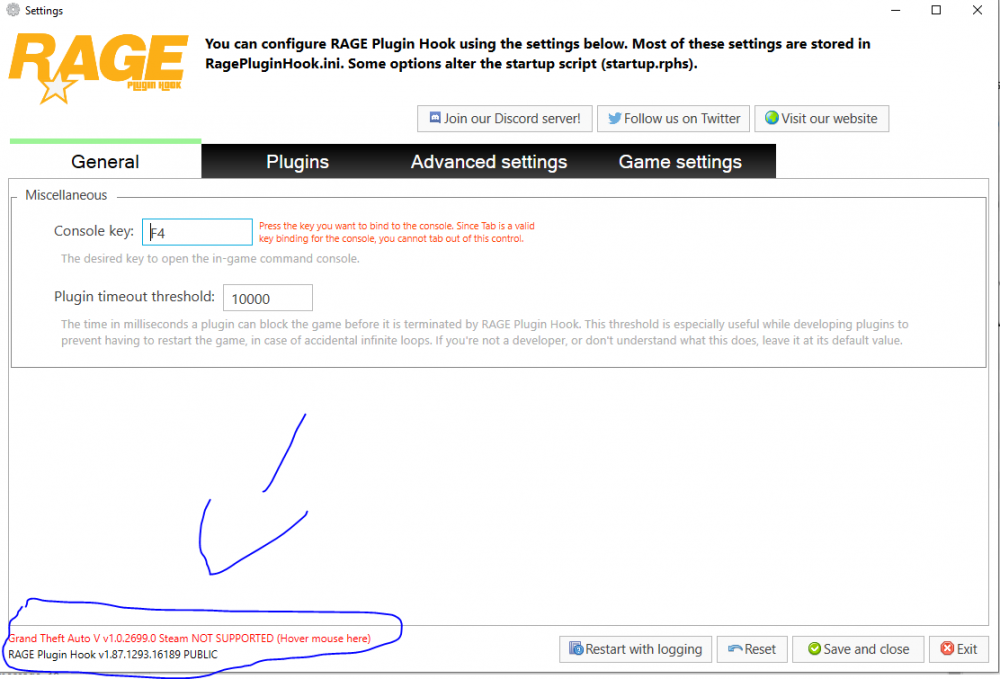Click the Restart with logging icon
The width and height of the screenshot is (1000, 679).
click(x=576, y=649)
